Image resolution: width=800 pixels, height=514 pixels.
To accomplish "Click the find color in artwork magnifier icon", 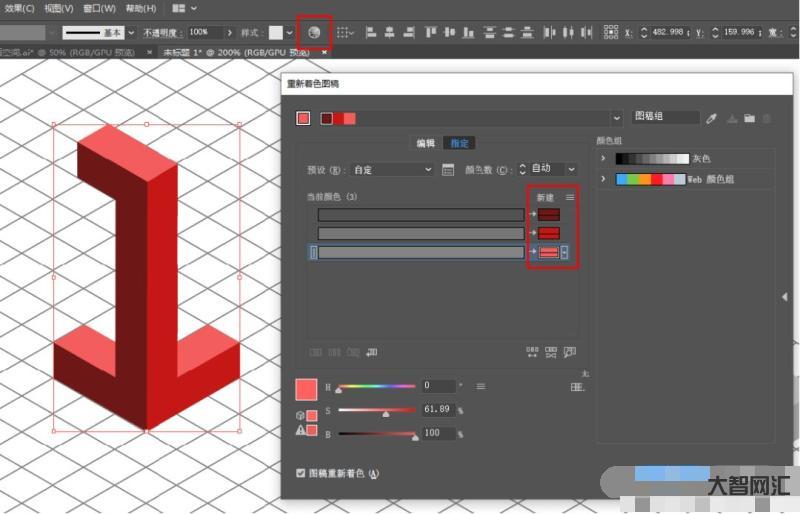I will point(570,352).
